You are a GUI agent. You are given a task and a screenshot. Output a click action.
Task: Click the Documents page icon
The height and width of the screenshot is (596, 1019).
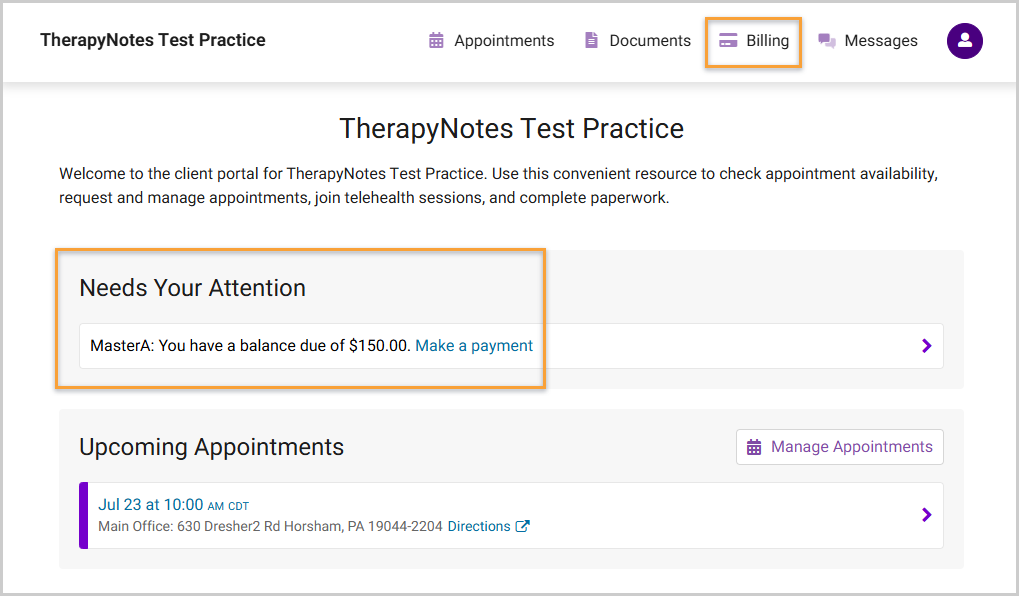point(591,41)
